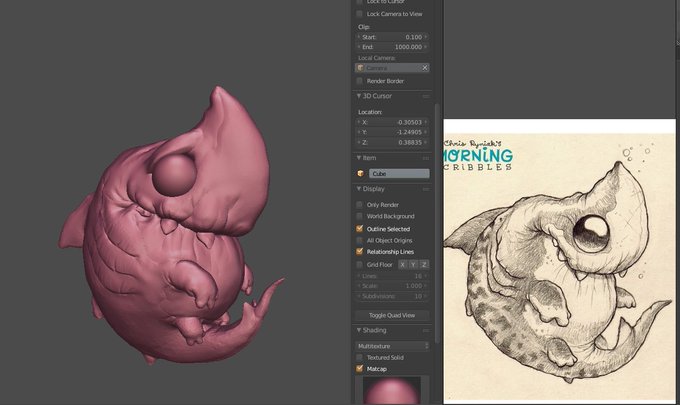Enable the Render Border checkbox
Screen dimensions: 680x405
(x=359, y=81)
